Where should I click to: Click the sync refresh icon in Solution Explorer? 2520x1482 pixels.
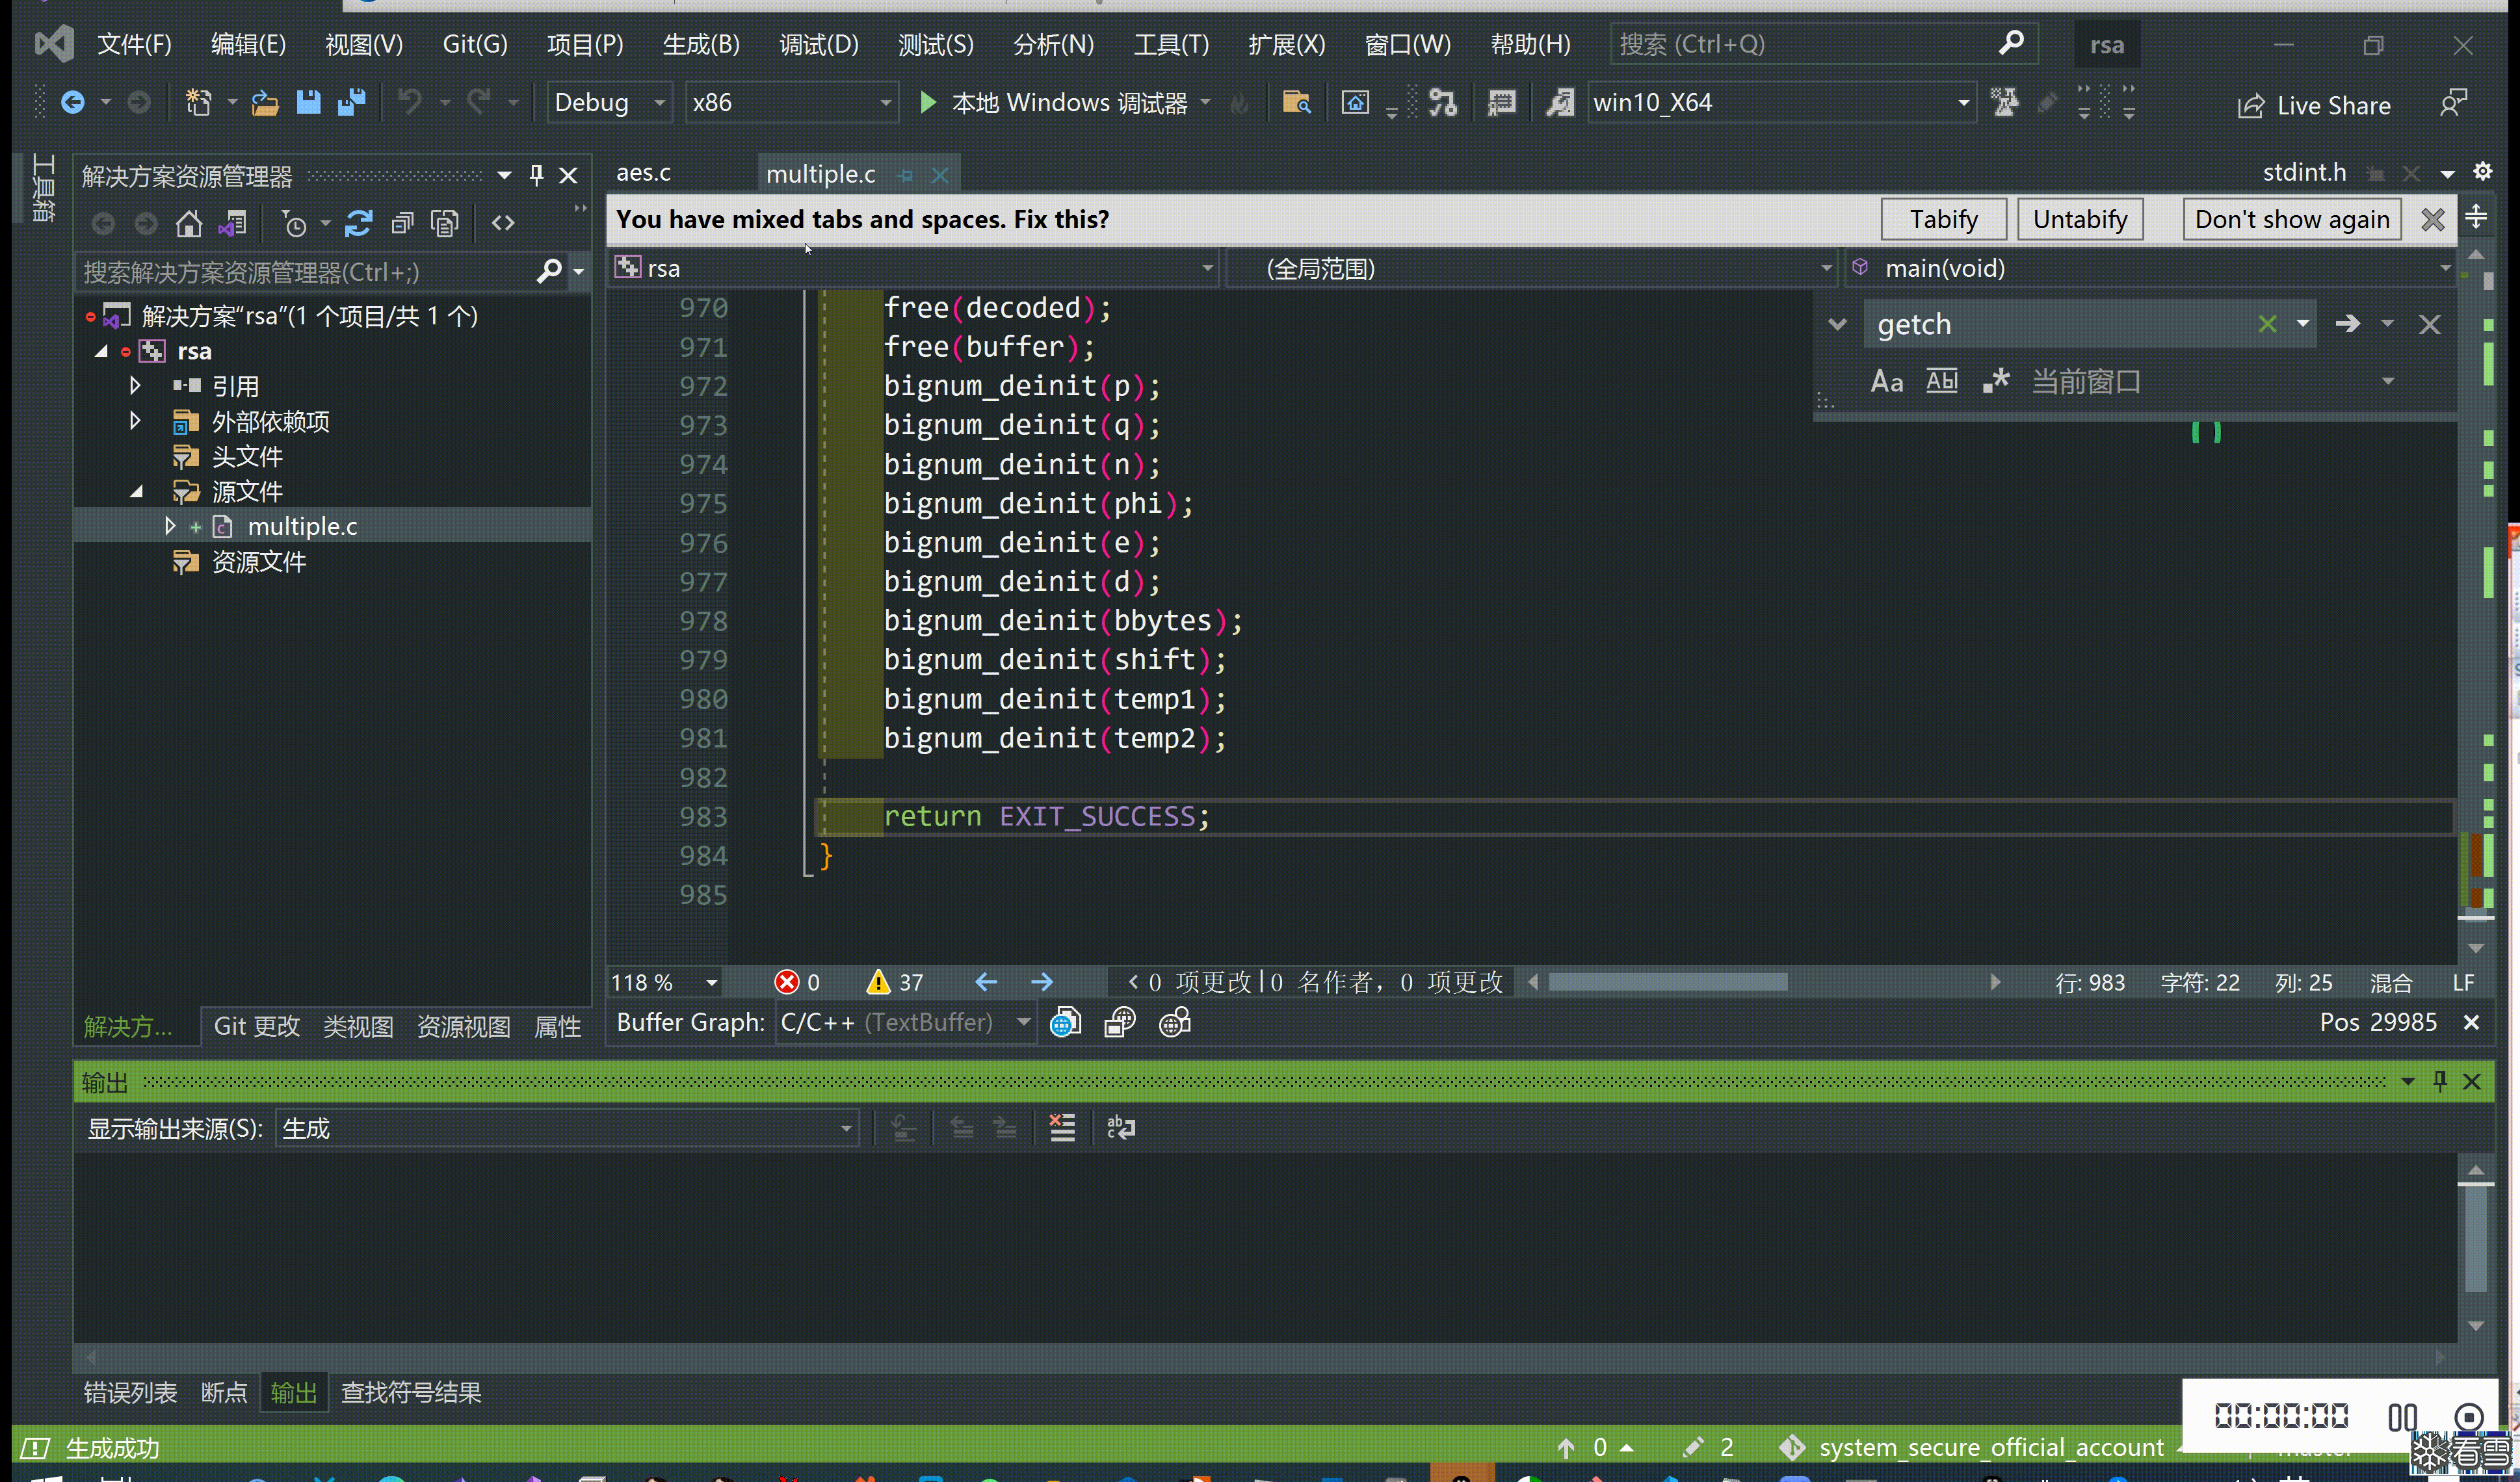pos(358,223)
